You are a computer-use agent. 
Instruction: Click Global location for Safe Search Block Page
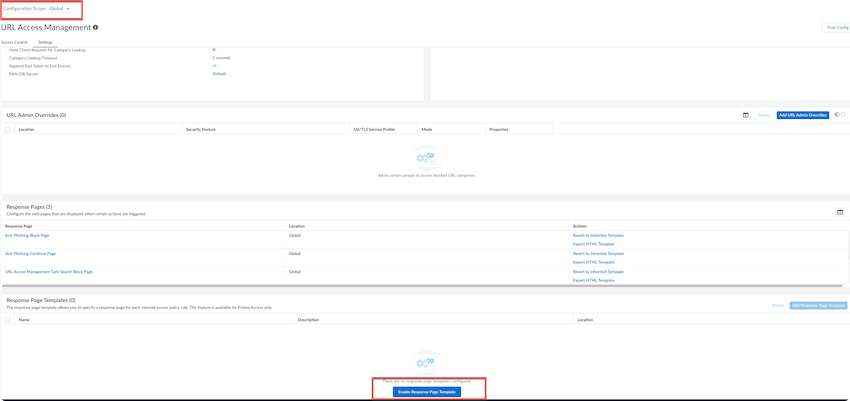[x=294, y=271]
